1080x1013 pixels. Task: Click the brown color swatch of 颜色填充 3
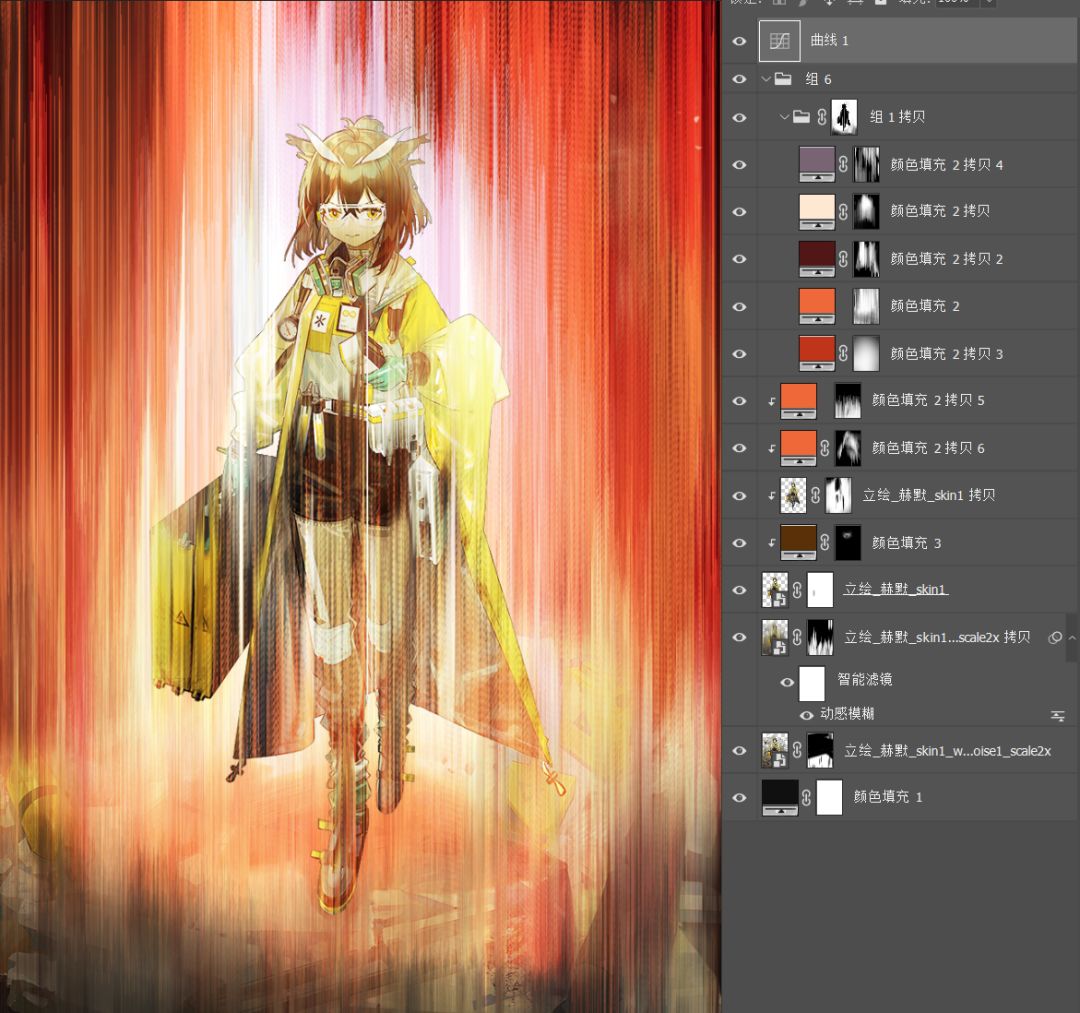[798, 543]
